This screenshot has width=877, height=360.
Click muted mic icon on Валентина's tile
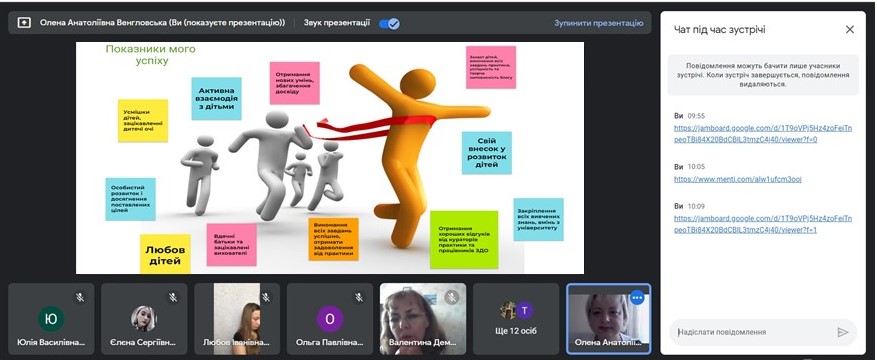(451, 298)
